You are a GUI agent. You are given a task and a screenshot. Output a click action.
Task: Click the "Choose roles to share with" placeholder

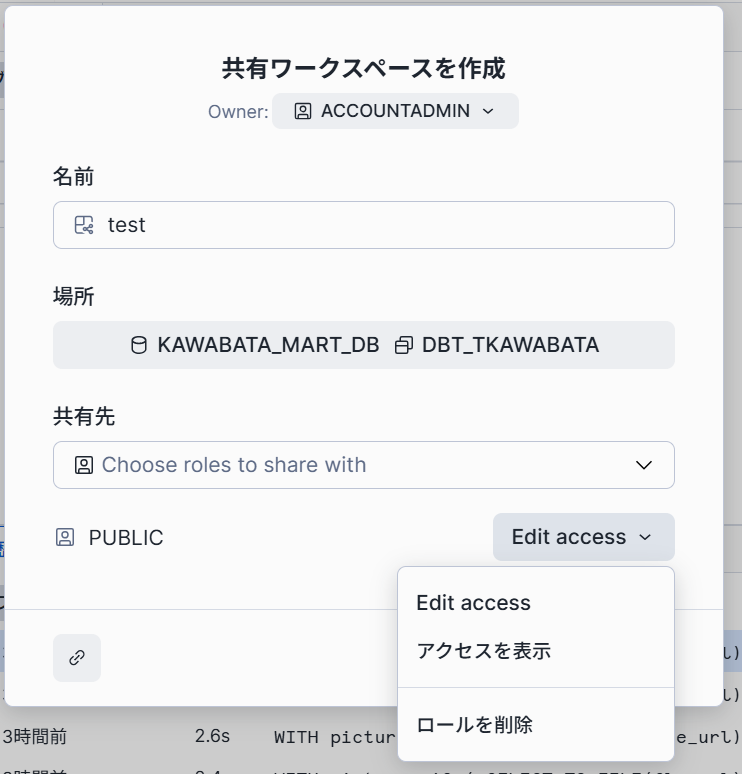tap(234, 465)
